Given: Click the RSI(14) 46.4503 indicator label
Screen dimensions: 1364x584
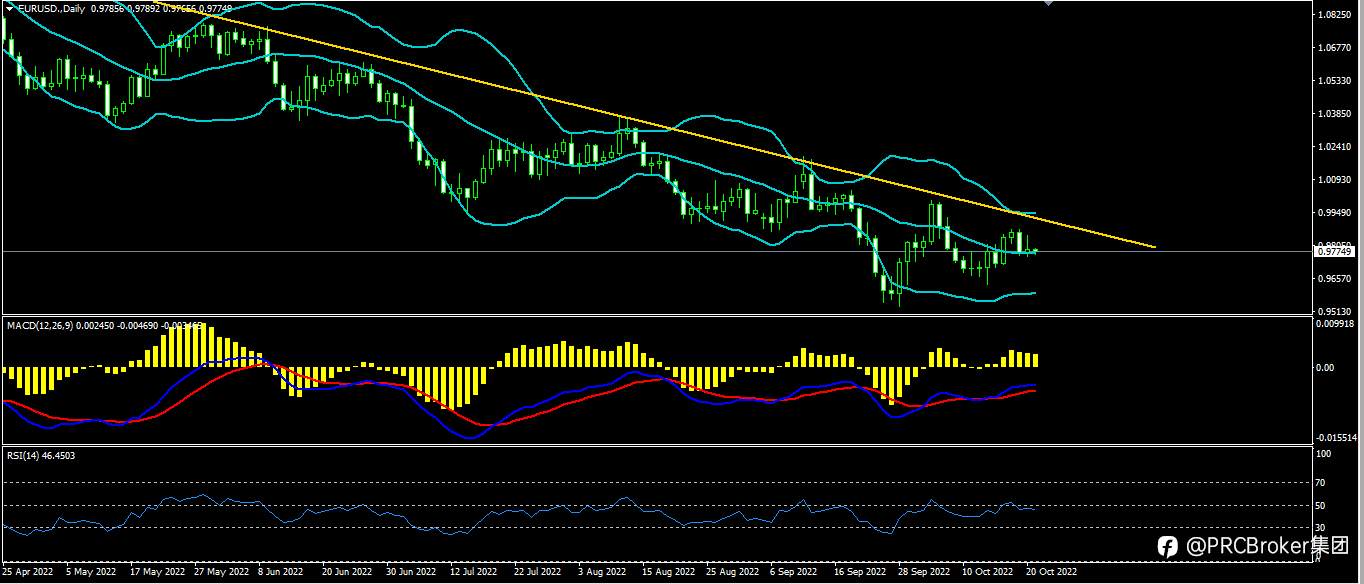Looking at the screenshot, I should click(x=41, y=455).
